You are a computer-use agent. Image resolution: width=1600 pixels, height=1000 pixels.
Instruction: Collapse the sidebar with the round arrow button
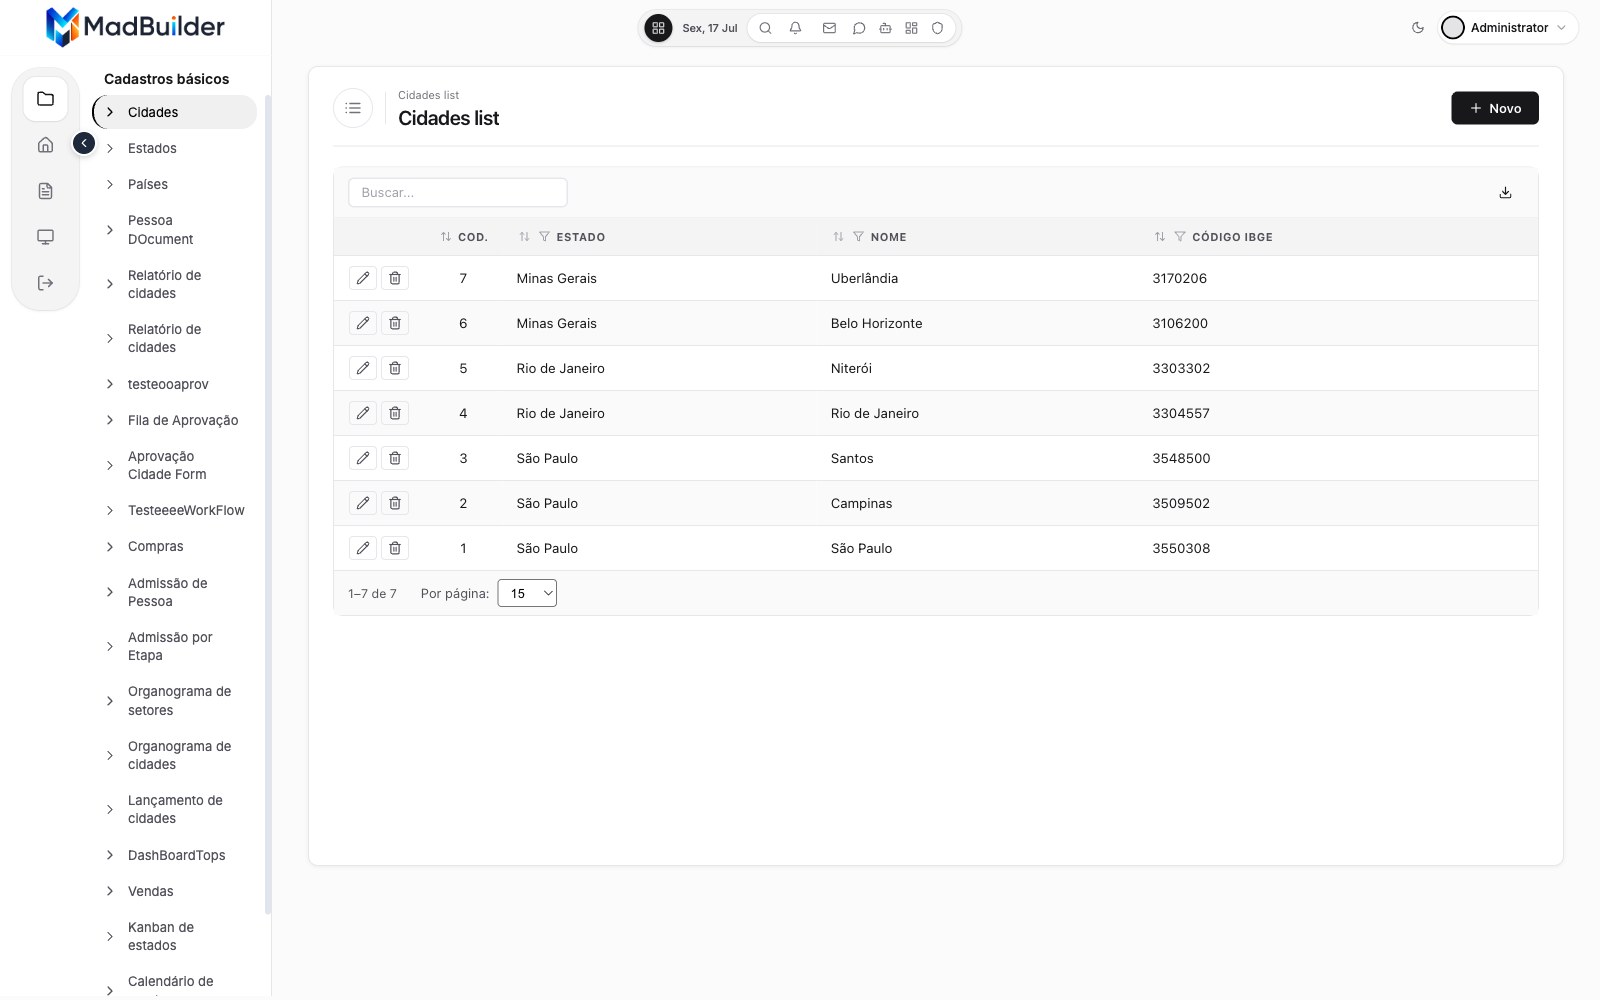pyautogui.click(x=84, y=144)
